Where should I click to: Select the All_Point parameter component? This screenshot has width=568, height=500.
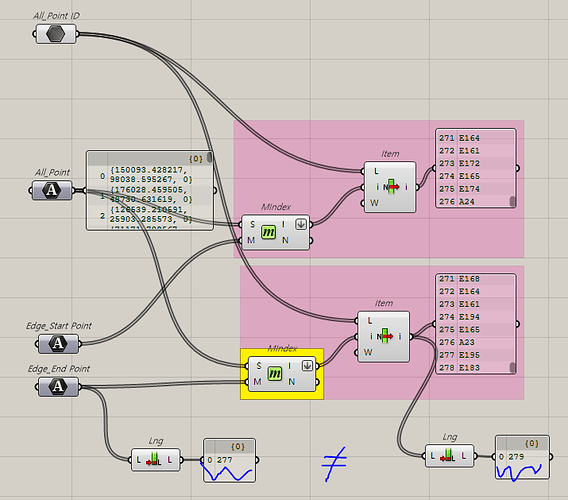tap(52, 191)
